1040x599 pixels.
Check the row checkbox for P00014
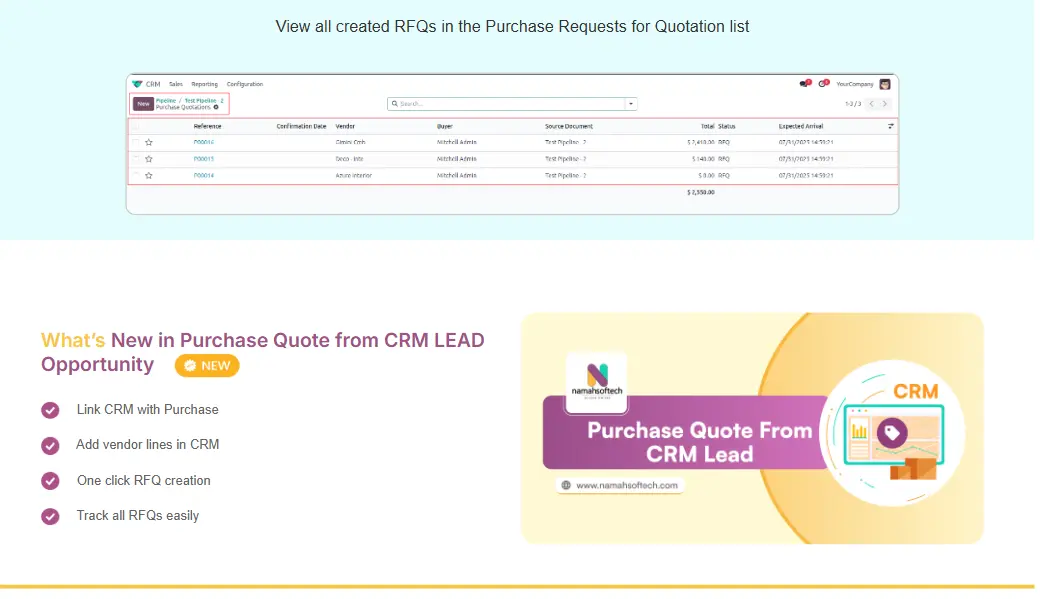tap(136, 175)
